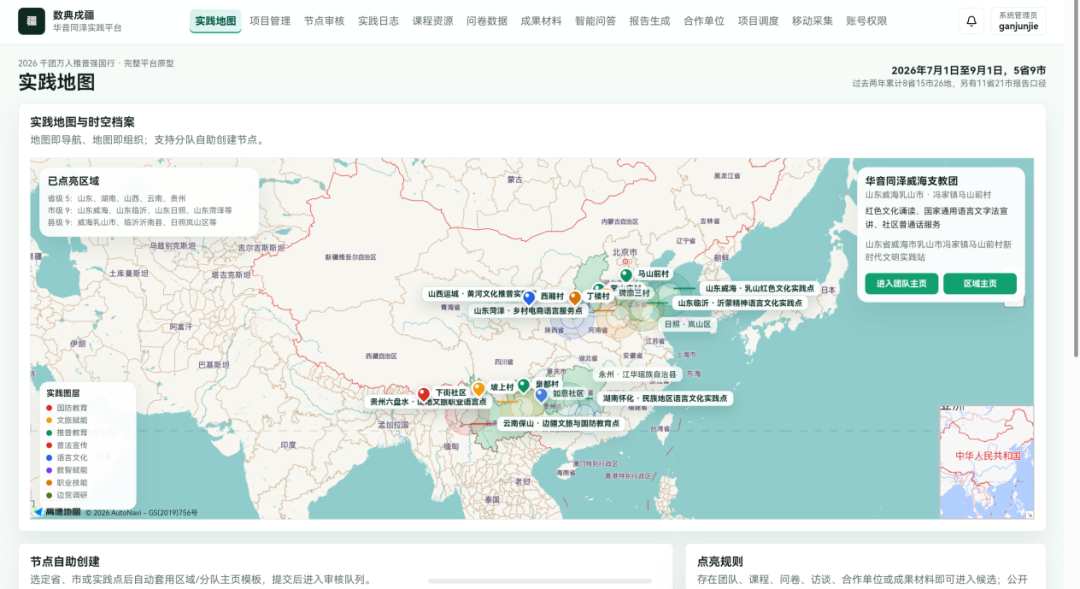Click the 数典戍疆 platform logo icon

[x=31, y=21]
